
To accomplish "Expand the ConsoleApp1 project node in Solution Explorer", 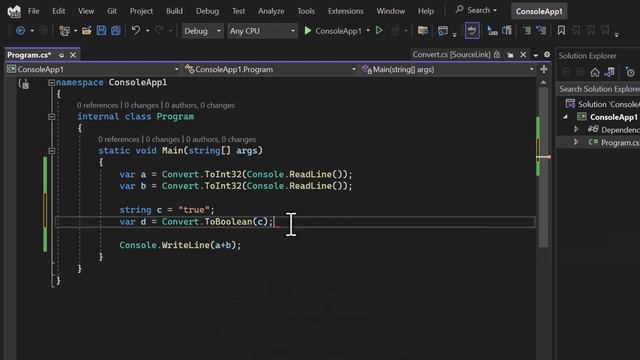I will [x=565, y=117].
